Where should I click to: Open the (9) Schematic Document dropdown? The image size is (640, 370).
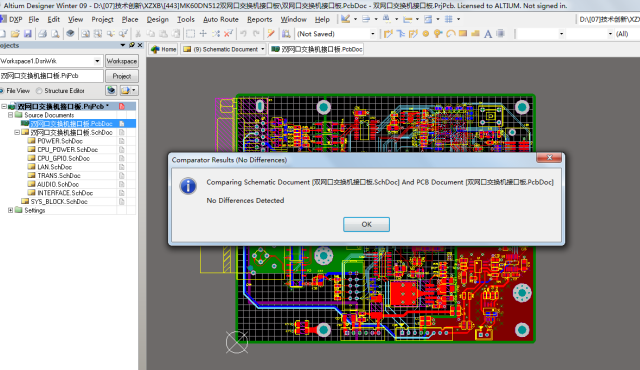point(262,49)
